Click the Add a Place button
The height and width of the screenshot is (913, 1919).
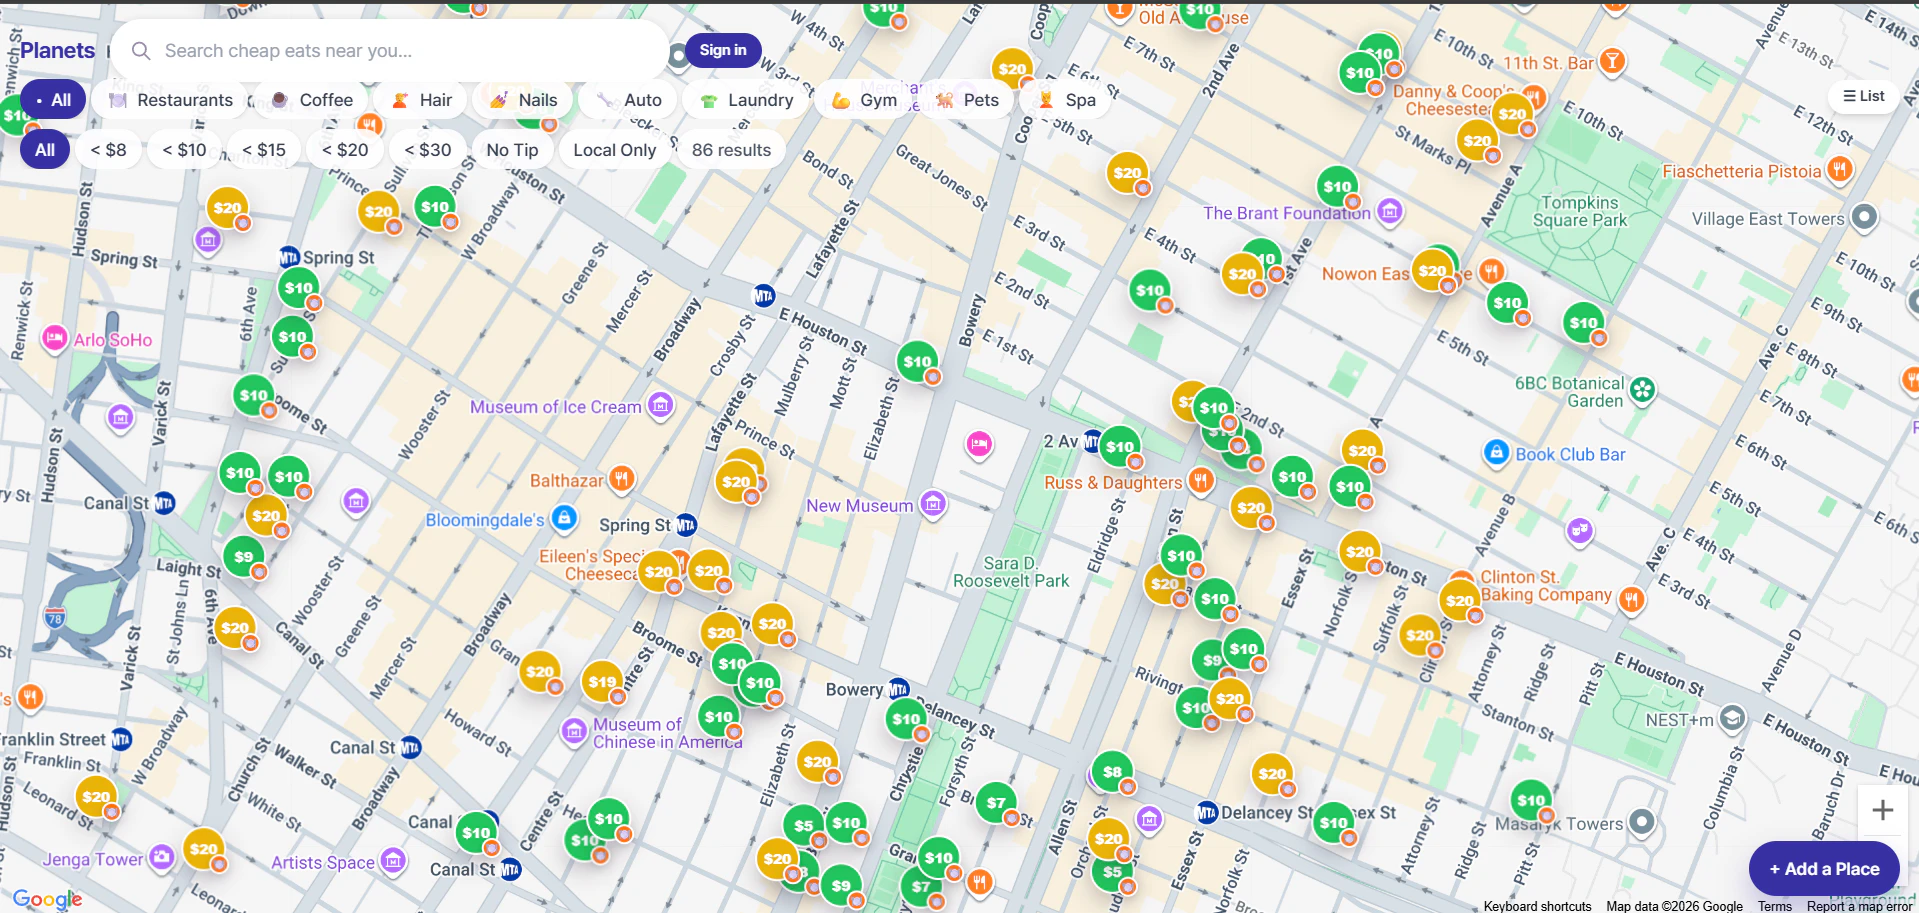tap(1824, 869)
